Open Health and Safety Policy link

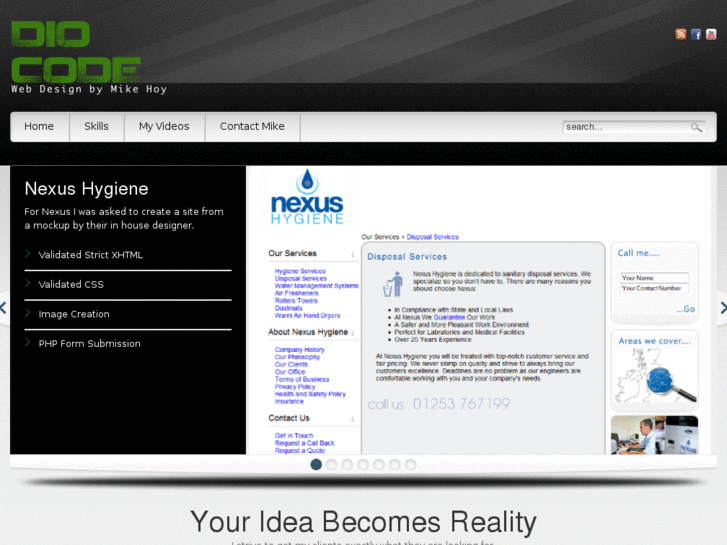click(310, 394)
